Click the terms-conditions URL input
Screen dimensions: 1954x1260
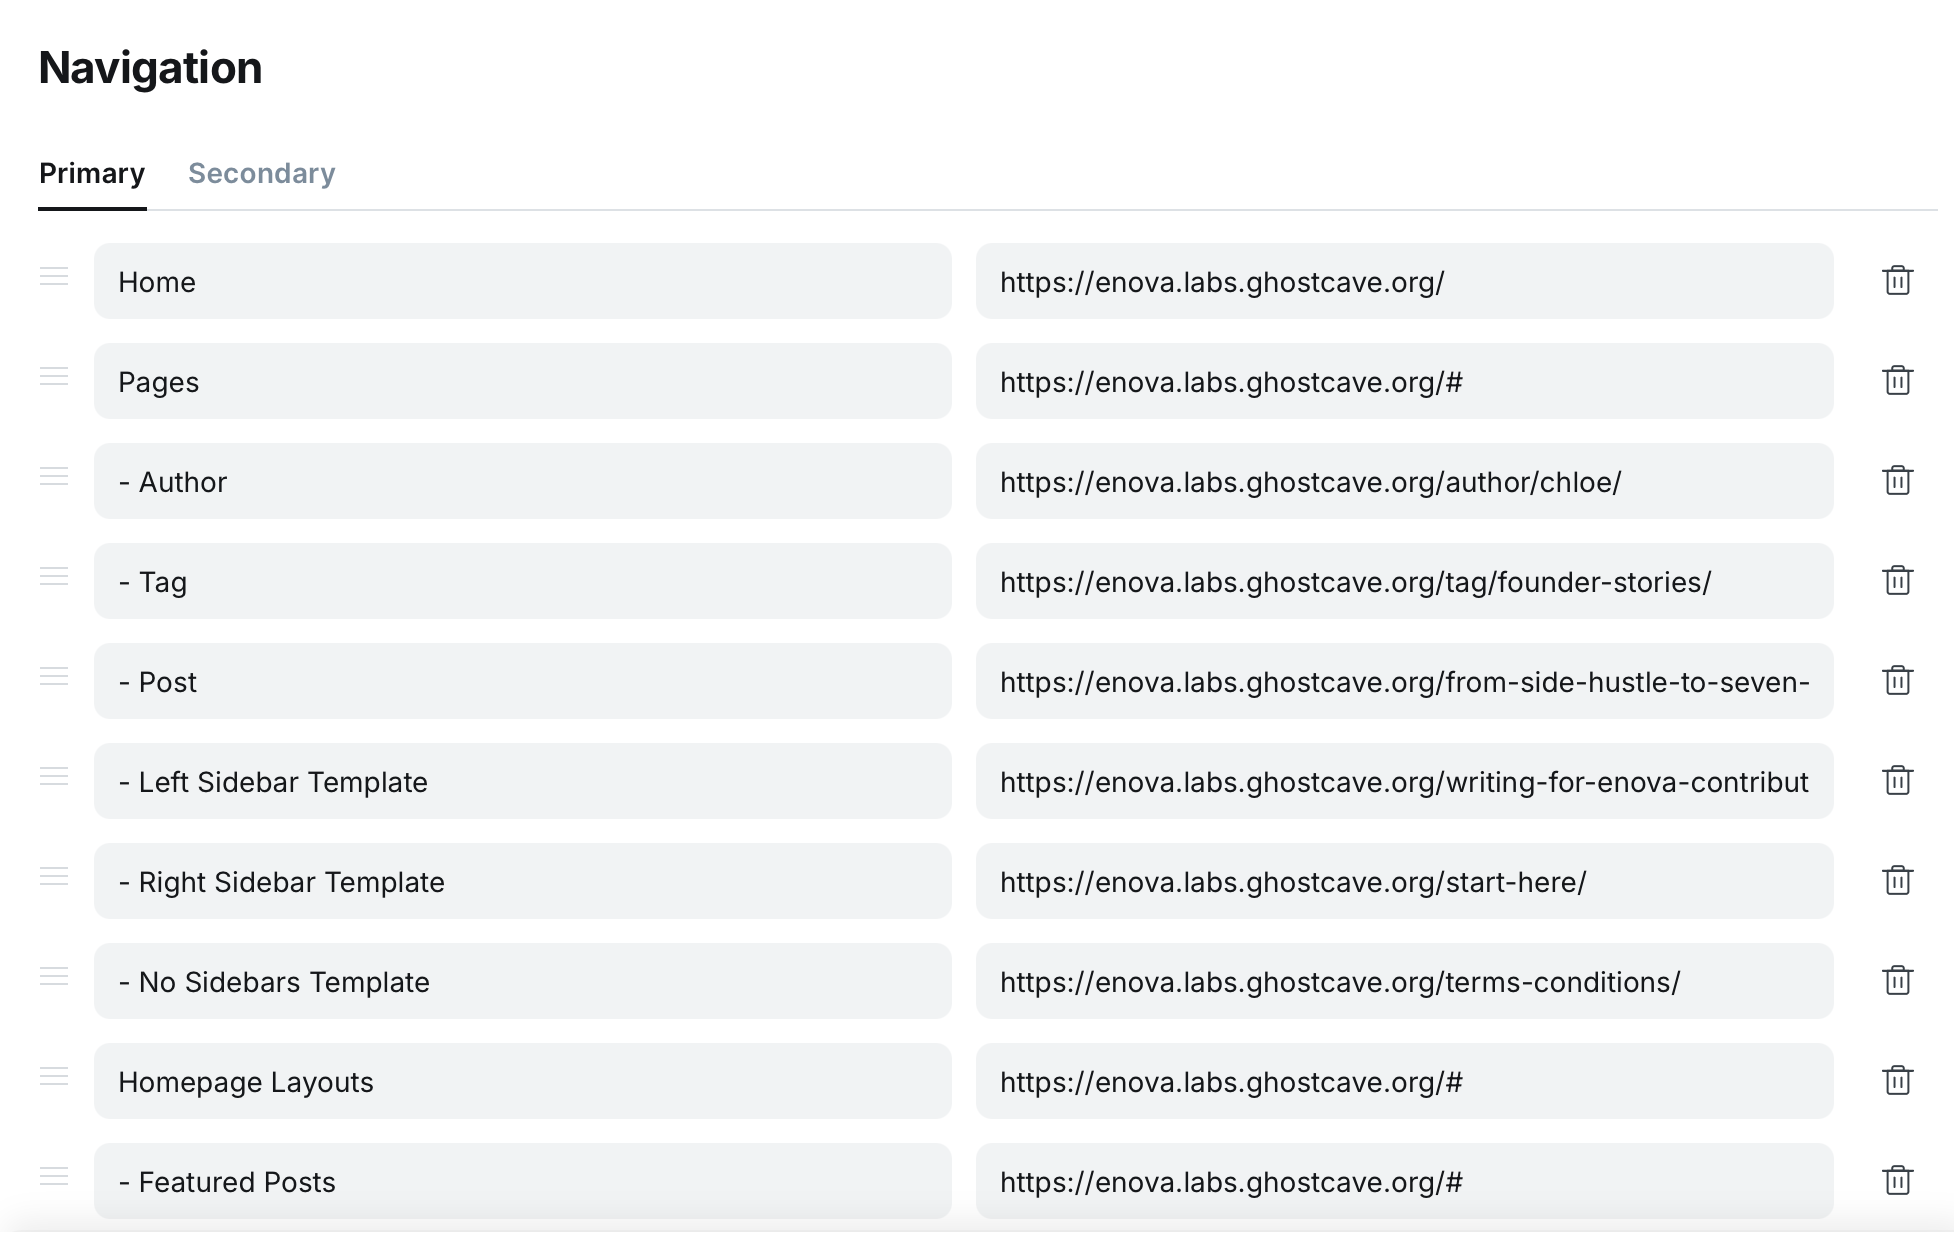1403,982
